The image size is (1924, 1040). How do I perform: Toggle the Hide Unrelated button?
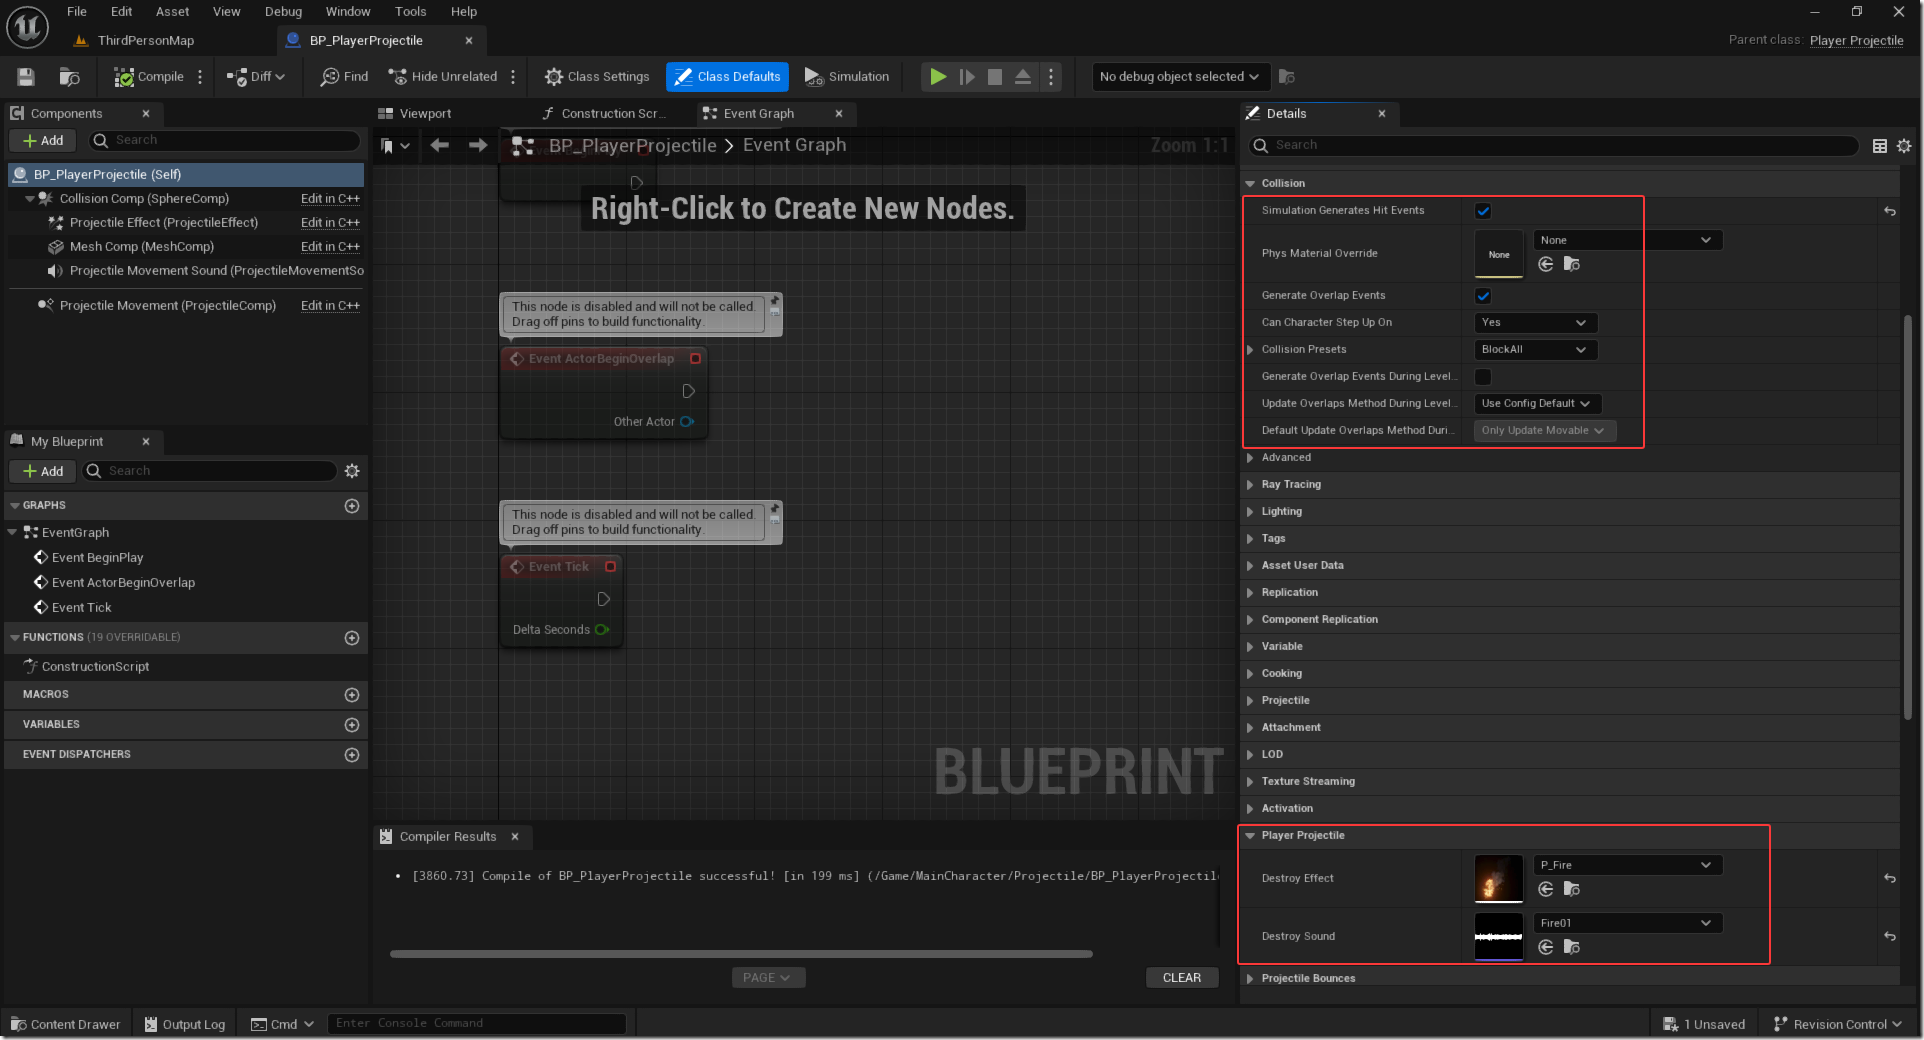click(443, 77)
